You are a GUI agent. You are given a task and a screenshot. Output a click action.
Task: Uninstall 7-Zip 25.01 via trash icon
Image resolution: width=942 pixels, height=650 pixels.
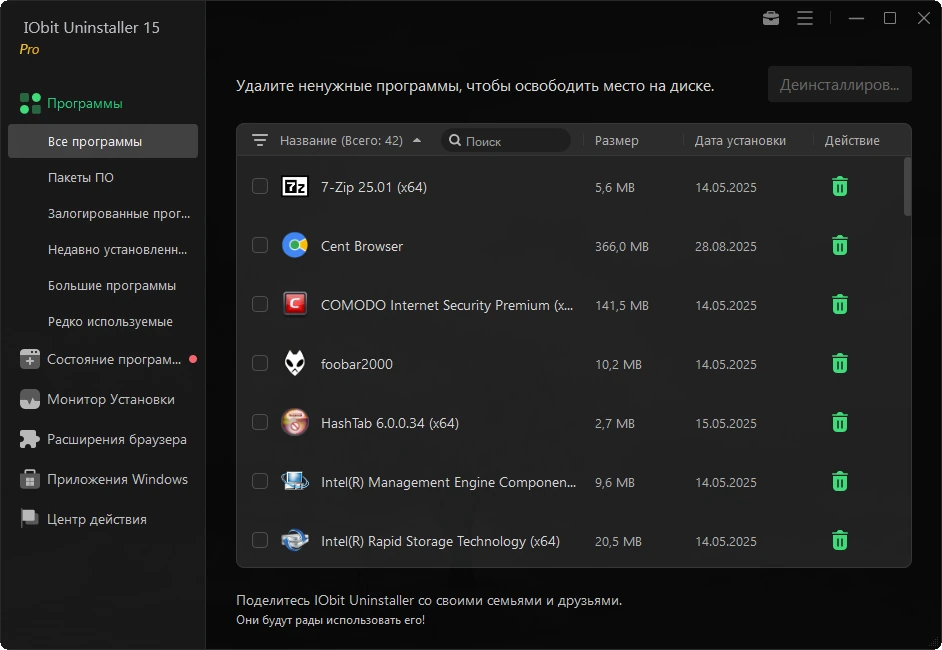point(840,187)
